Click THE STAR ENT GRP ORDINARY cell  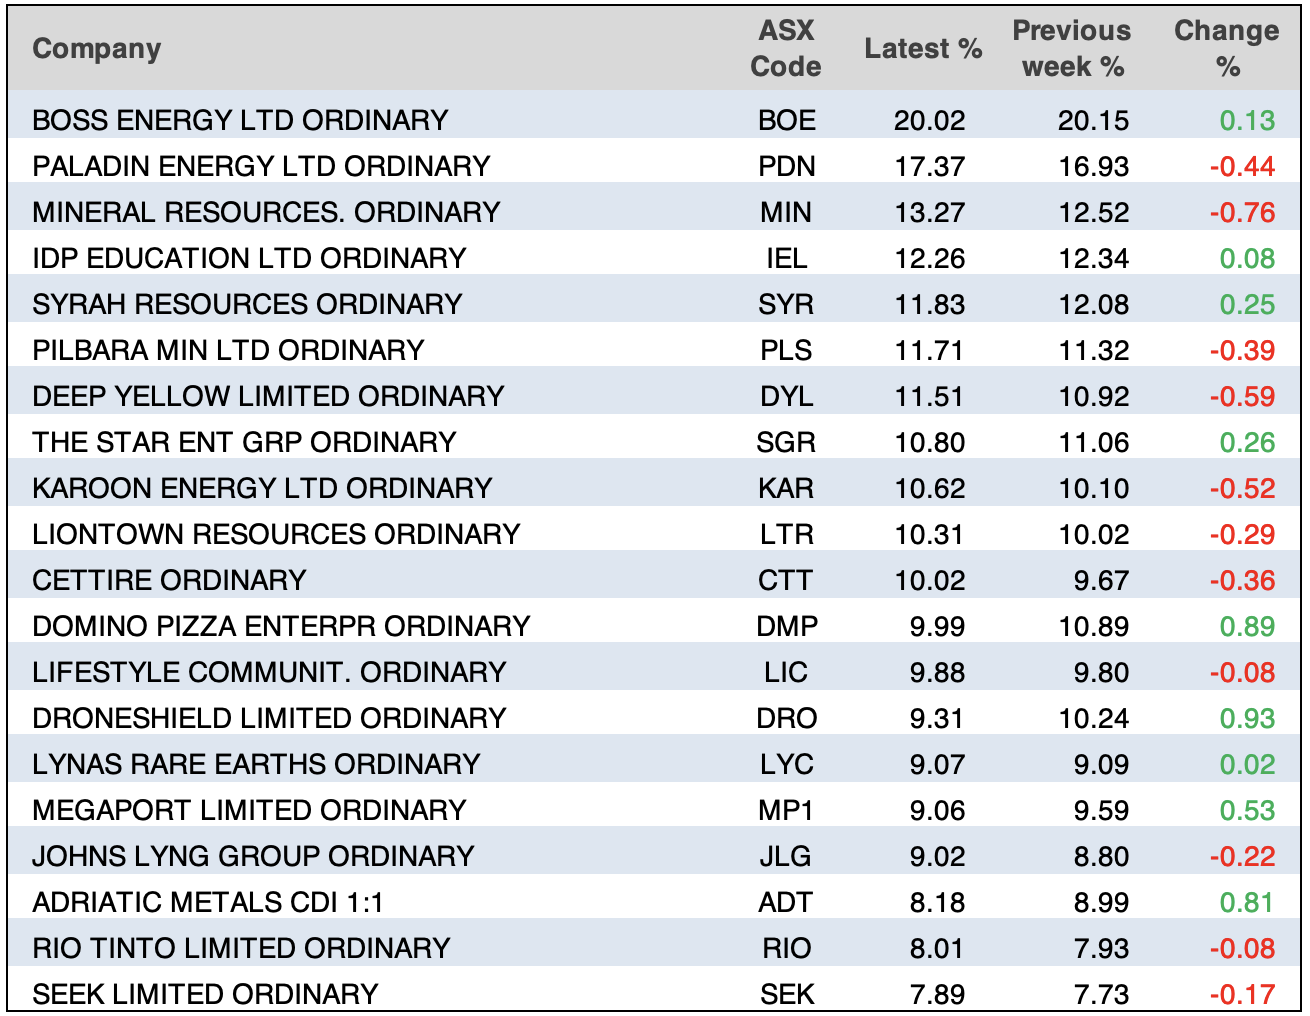coord(244,442)
